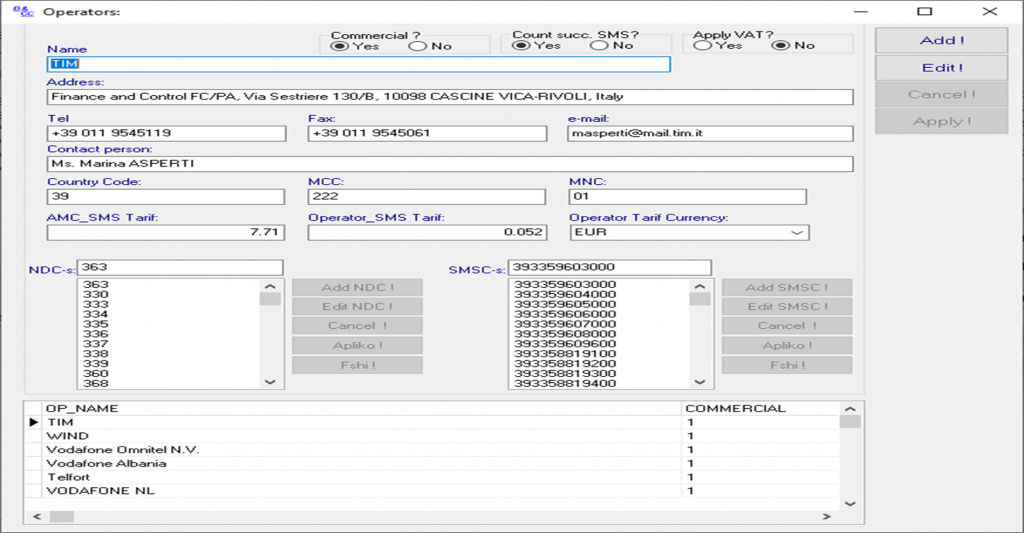Click the AMC_SMS Tarif field
This screenshot has height=533, width=1024.
[x=166, y=233]
